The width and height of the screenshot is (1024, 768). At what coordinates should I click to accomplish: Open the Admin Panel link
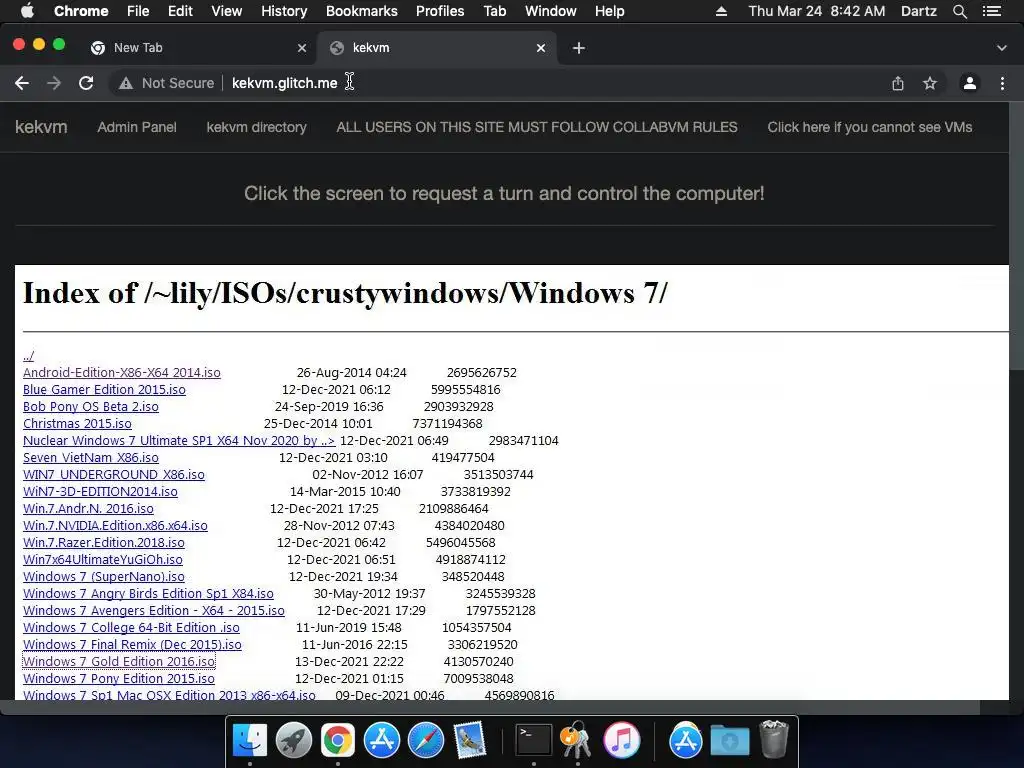(136, 127)
